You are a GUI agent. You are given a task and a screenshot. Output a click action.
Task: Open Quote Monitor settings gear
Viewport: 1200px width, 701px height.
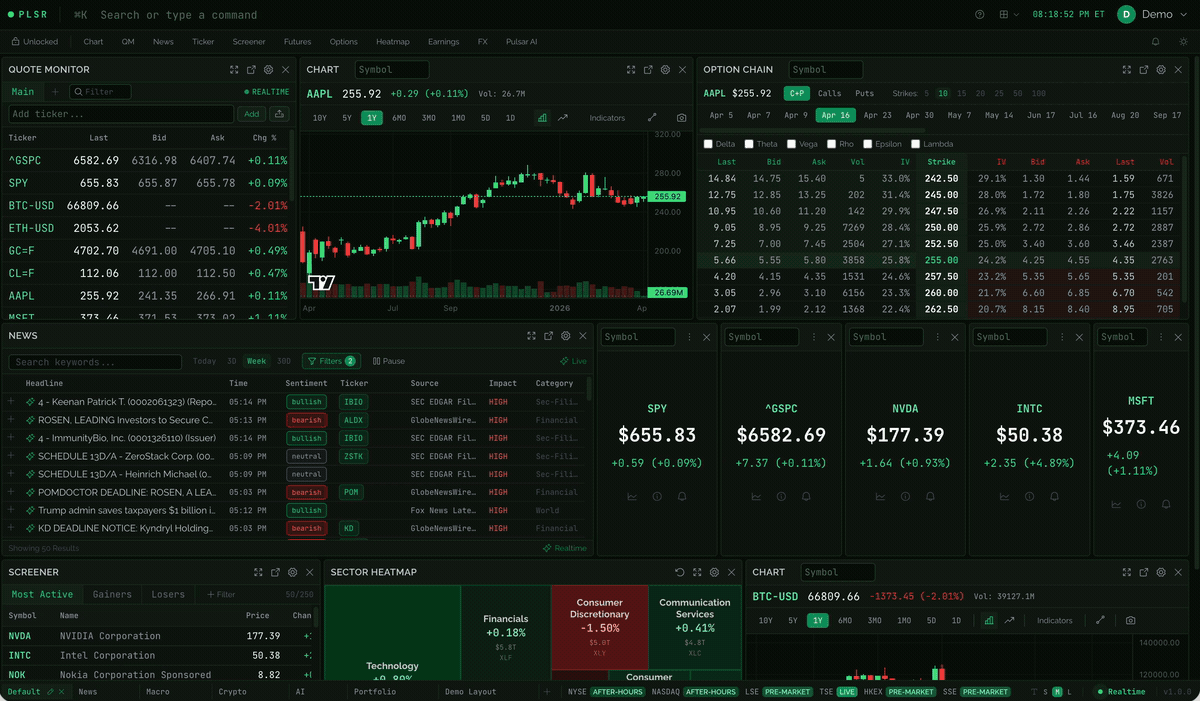pos(268,70)
